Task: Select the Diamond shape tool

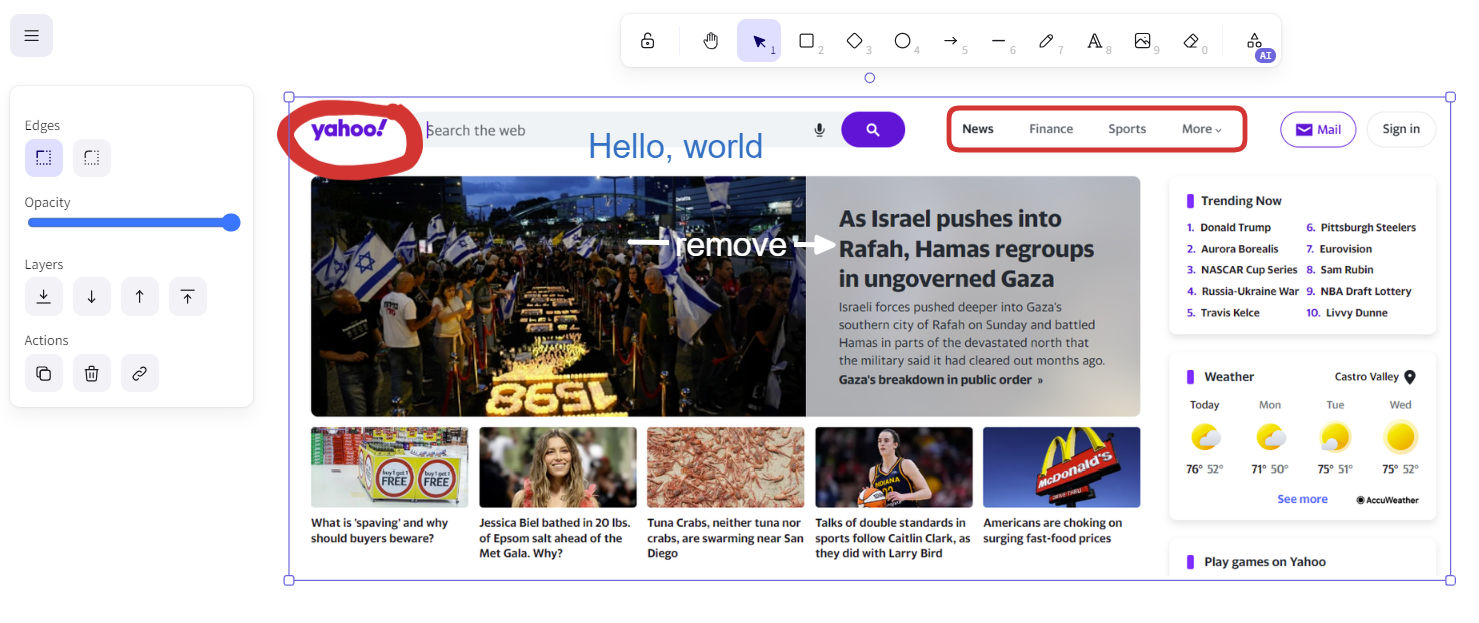Action: (x=855, y=41)
